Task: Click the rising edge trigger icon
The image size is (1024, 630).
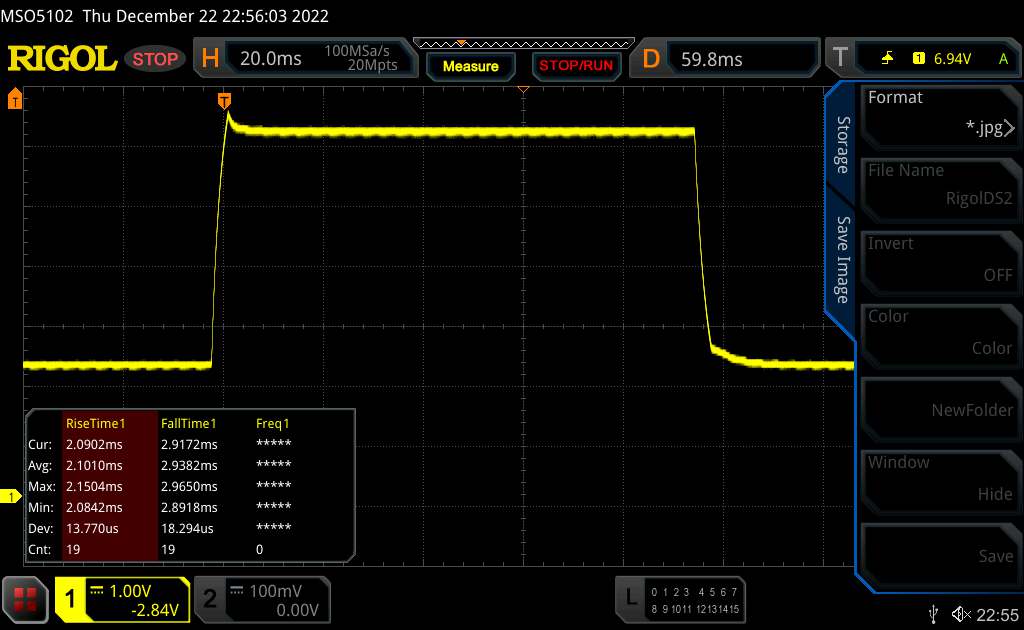Action: click(x=887, y=59)
